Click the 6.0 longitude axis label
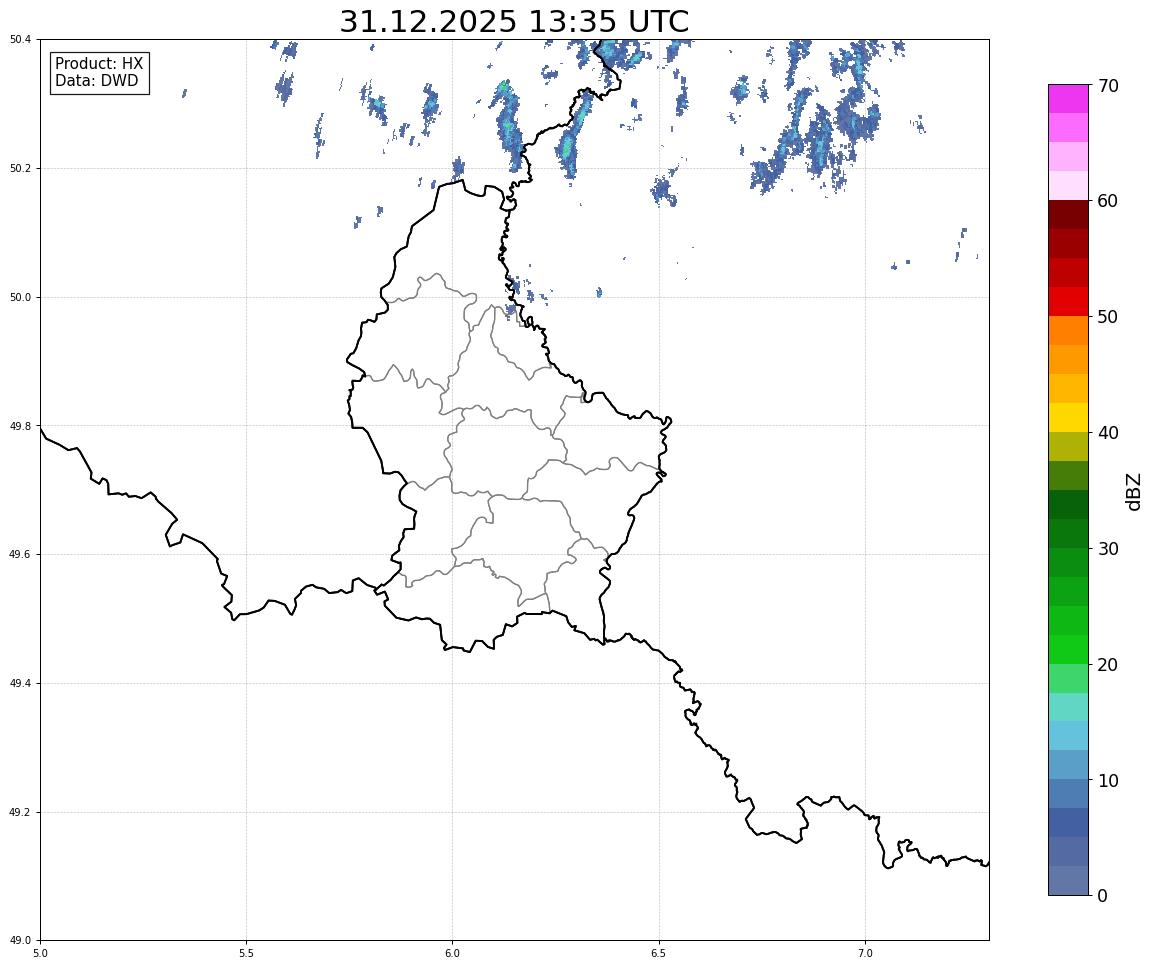The image size is (1152, 968). [x=453, y=954]
